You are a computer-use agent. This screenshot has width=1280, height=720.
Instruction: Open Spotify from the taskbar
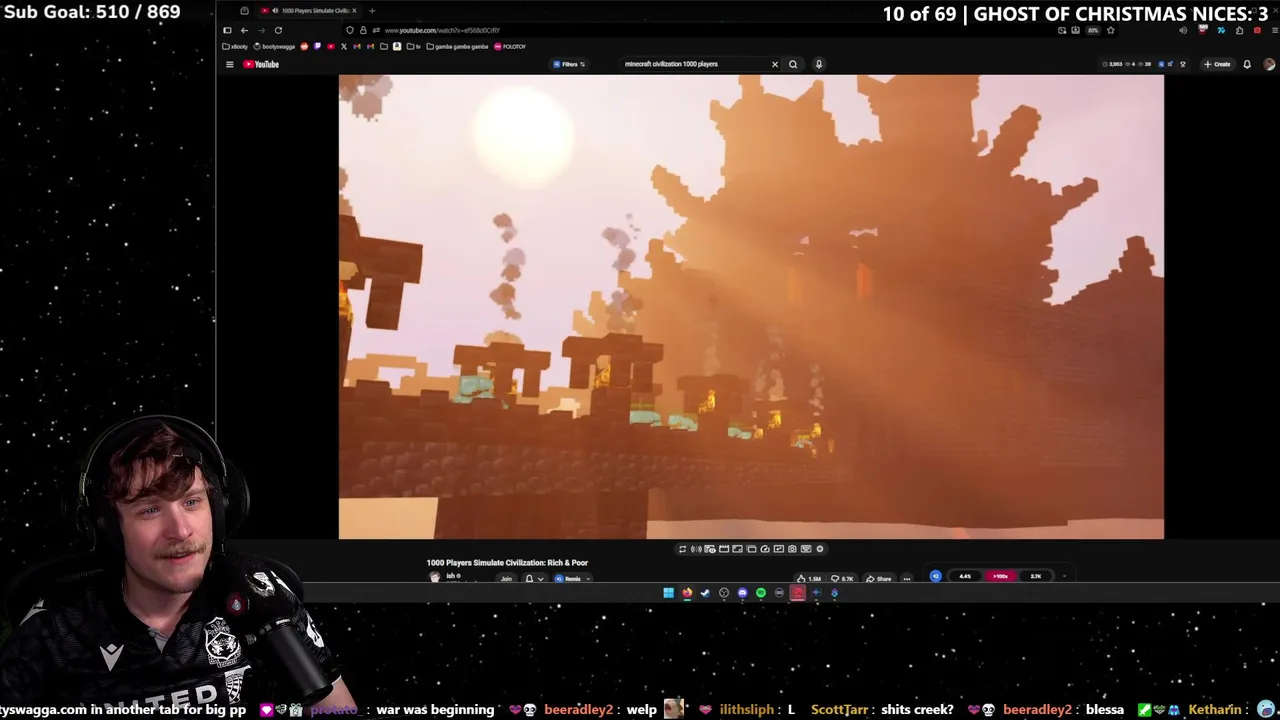coord(760,593)
